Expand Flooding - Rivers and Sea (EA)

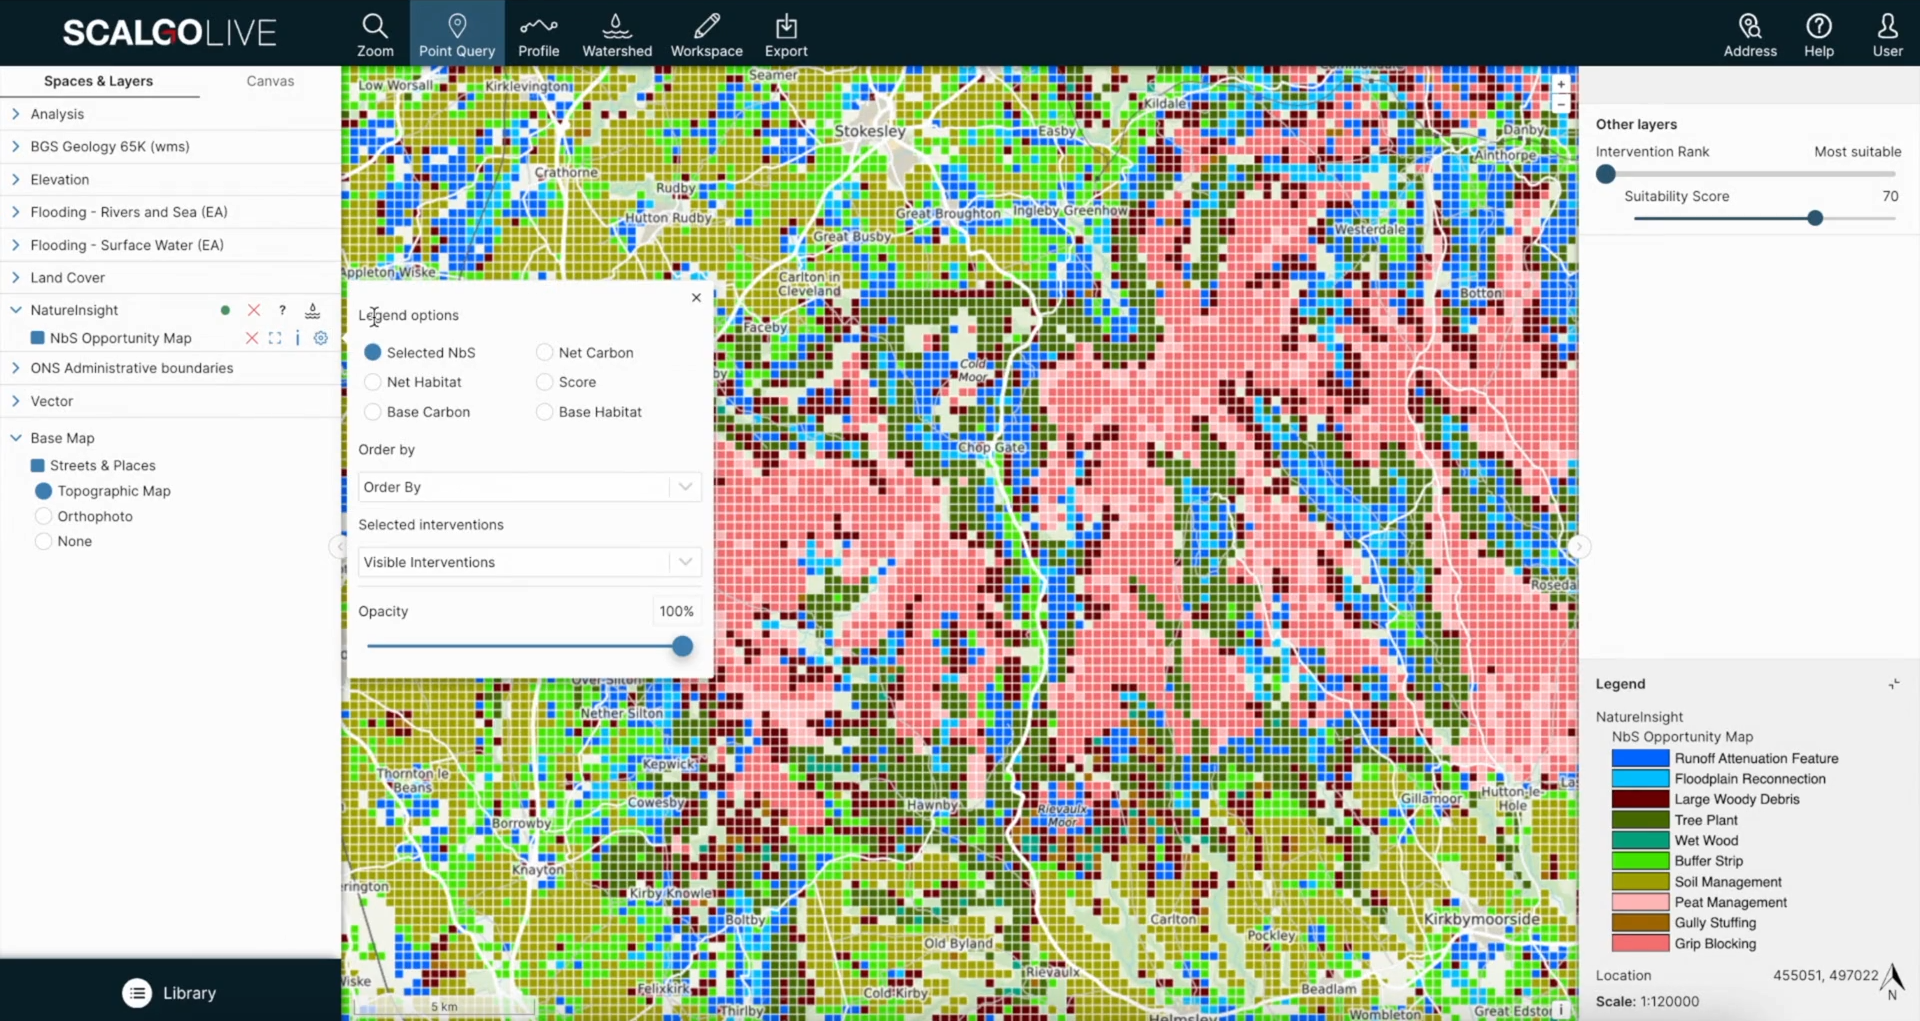(16, 212)
